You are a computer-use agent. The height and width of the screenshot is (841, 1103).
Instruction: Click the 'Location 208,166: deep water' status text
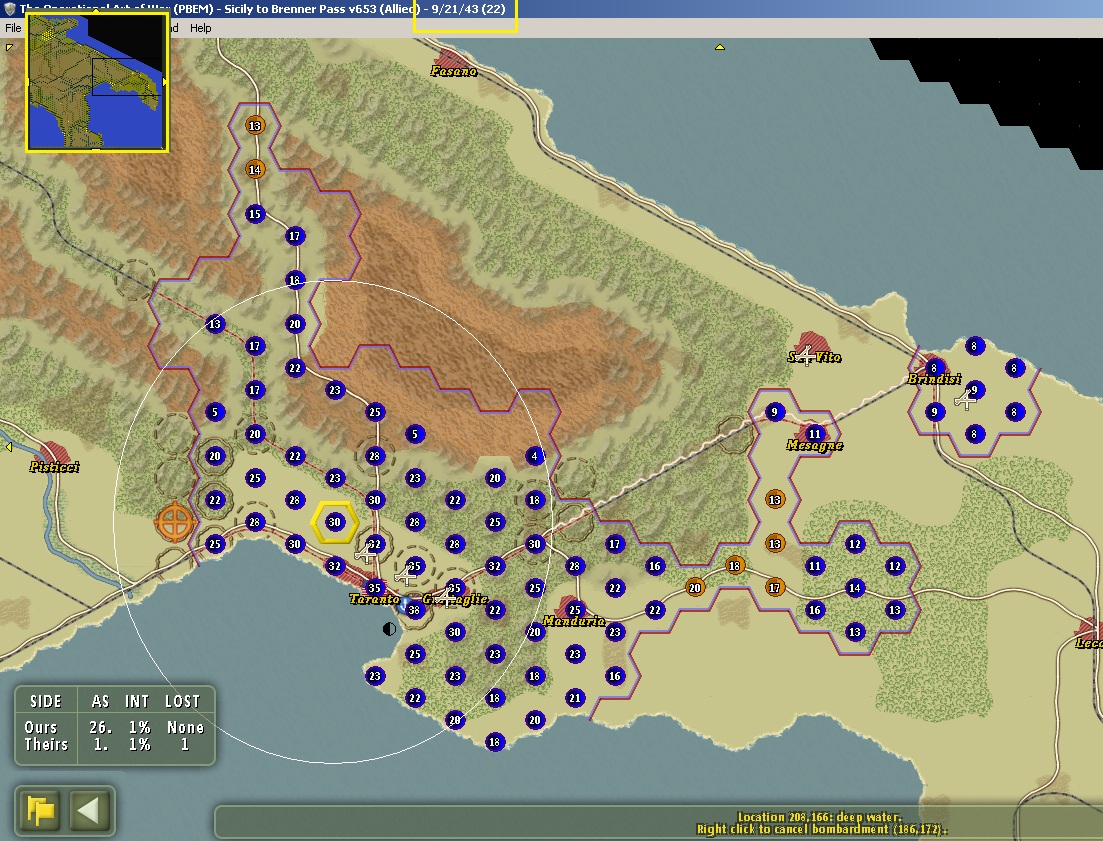point(820,817)
